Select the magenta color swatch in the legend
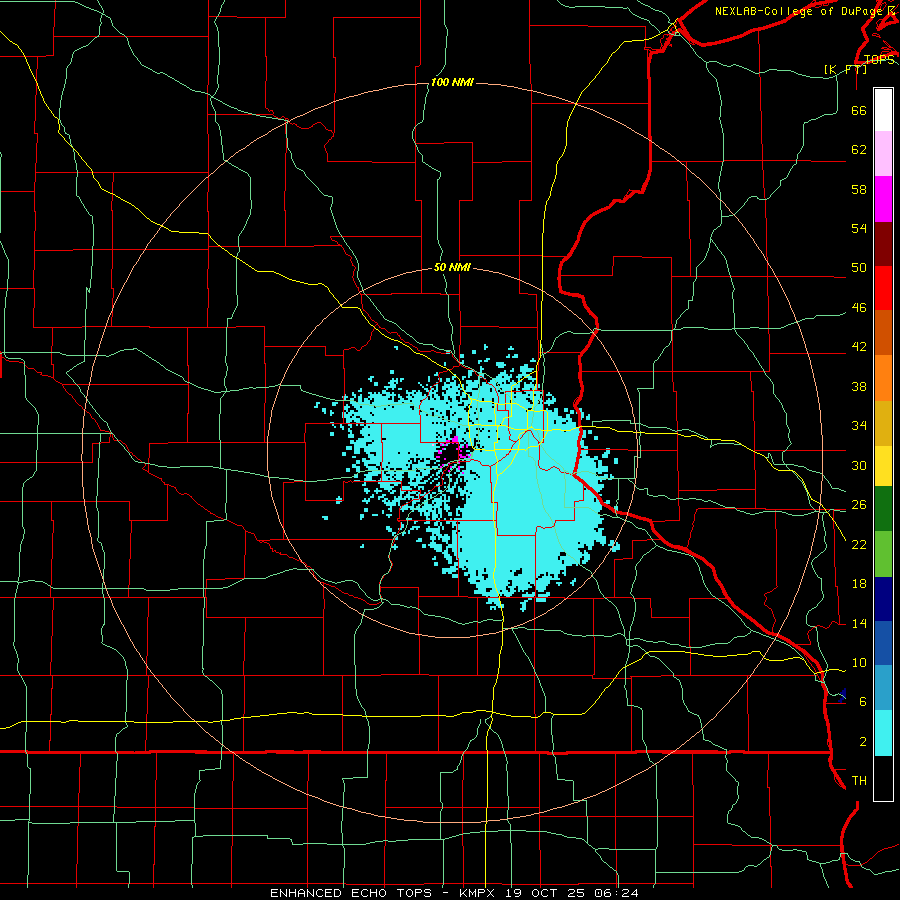The height and width of the screenshot is (900, 900). pos(883,199)
